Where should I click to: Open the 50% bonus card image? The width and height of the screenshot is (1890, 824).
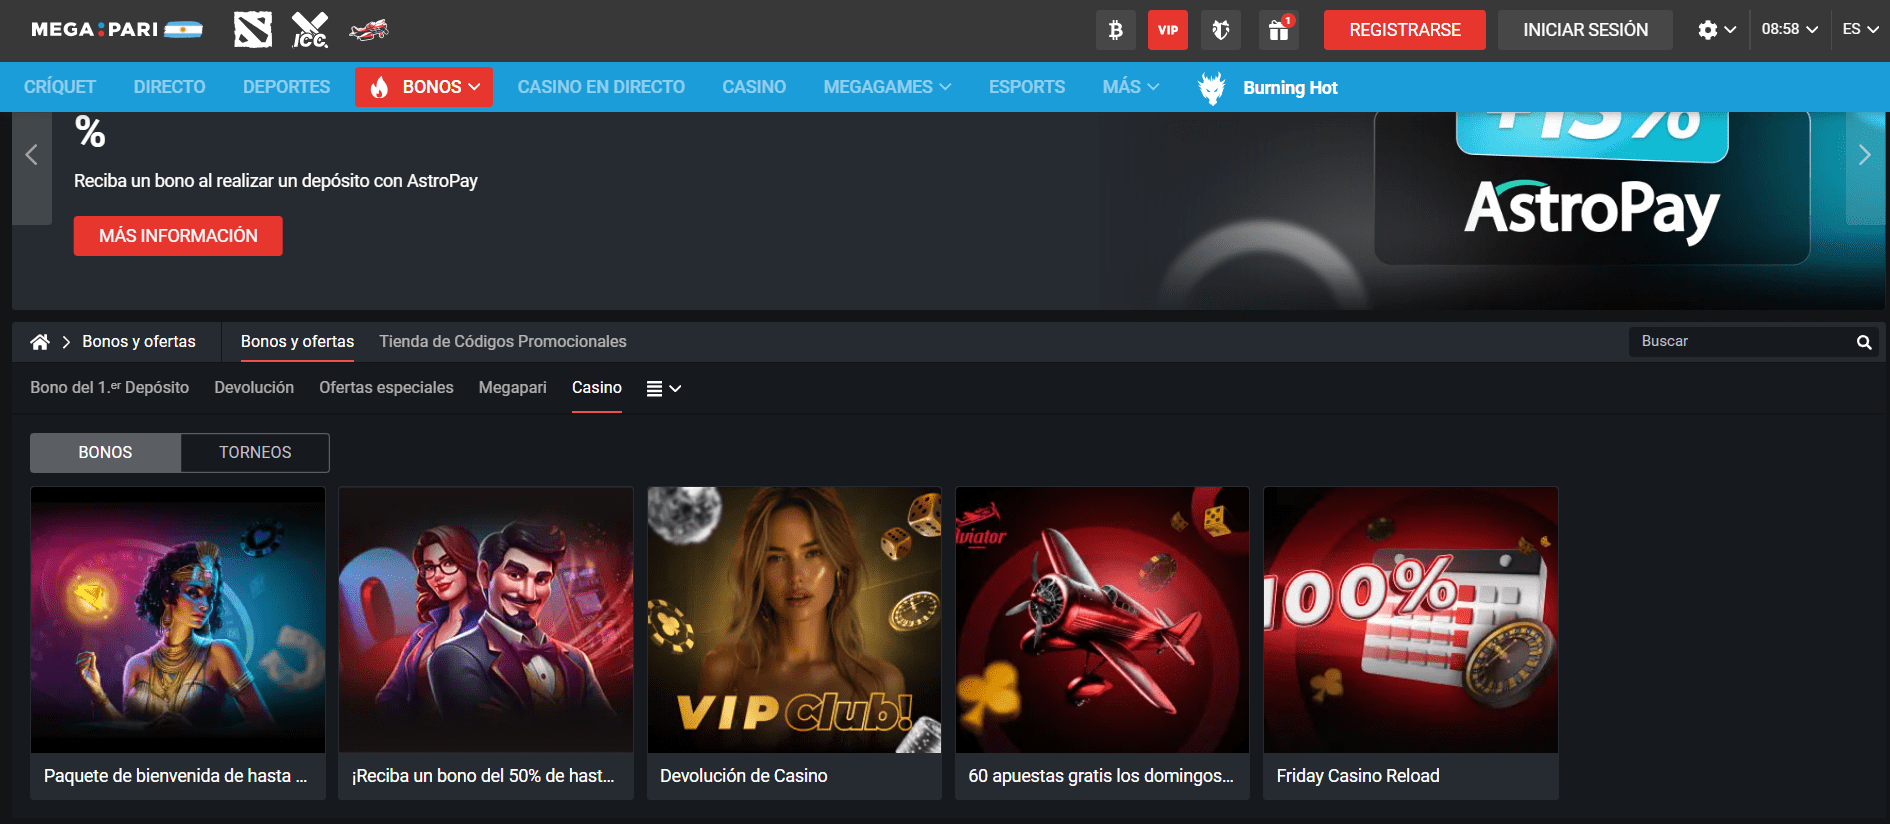point(486,620)
